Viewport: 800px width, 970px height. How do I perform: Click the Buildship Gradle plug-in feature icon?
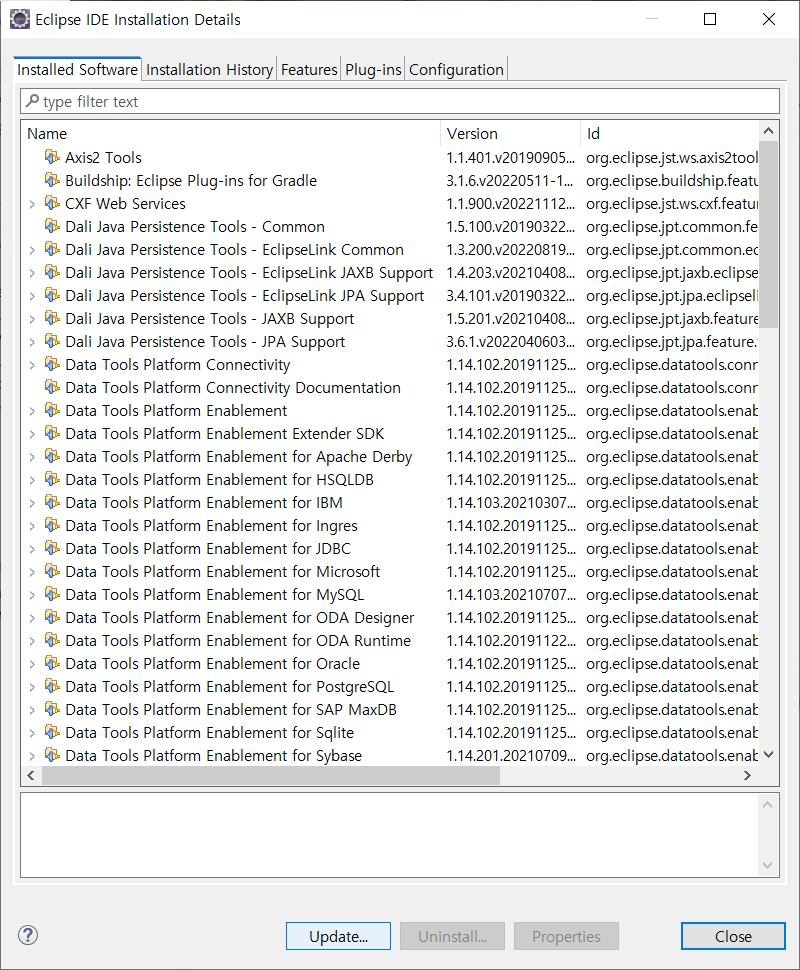(x=52, y=180)
